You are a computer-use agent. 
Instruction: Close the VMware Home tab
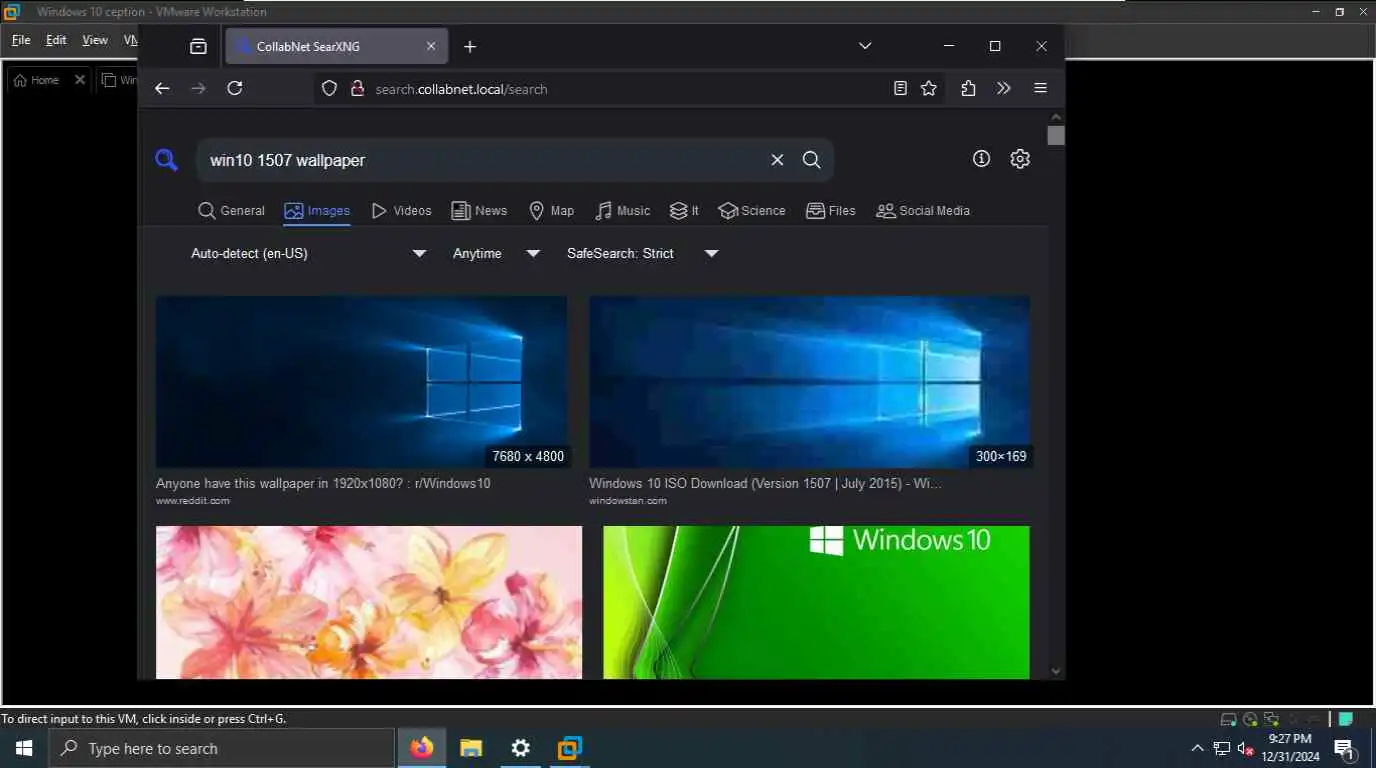[80, 80]
